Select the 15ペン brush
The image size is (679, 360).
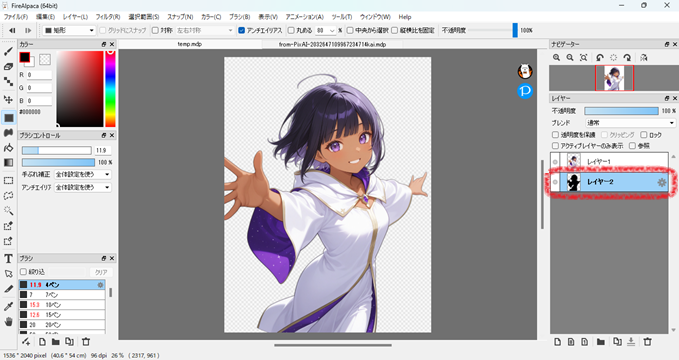(x=62, y=315)
